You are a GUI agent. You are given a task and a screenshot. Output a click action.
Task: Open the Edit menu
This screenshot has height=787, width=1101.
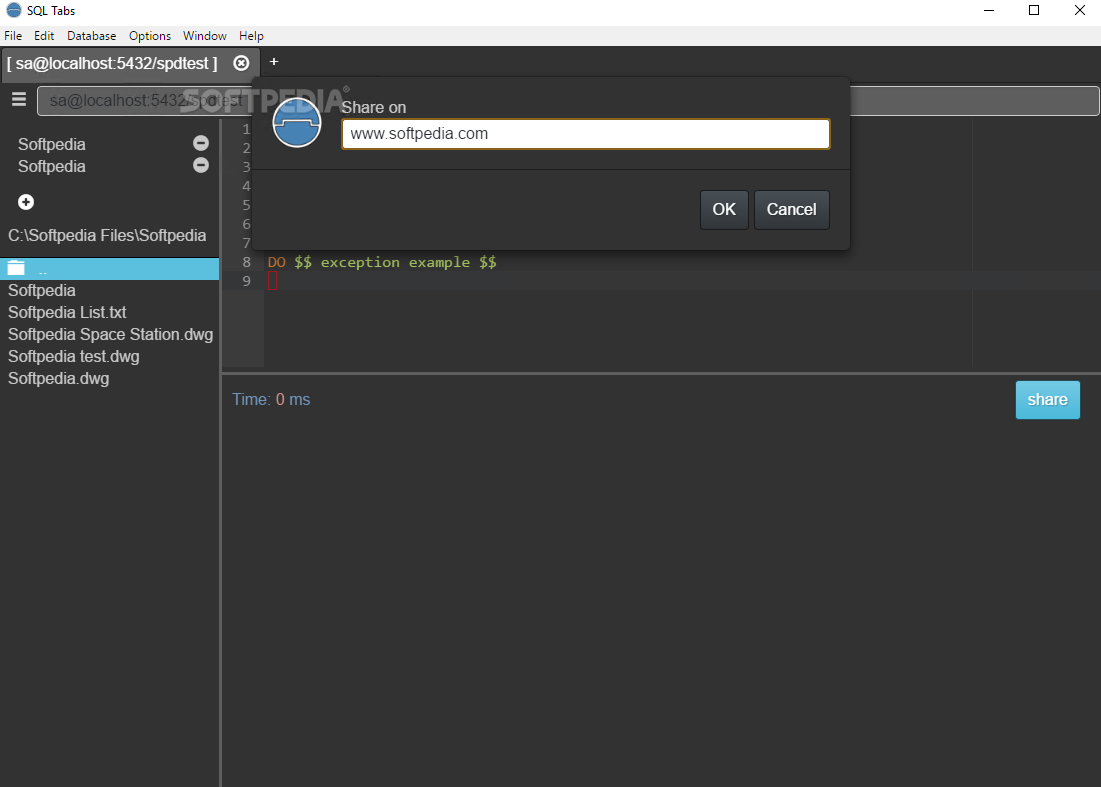44,36
